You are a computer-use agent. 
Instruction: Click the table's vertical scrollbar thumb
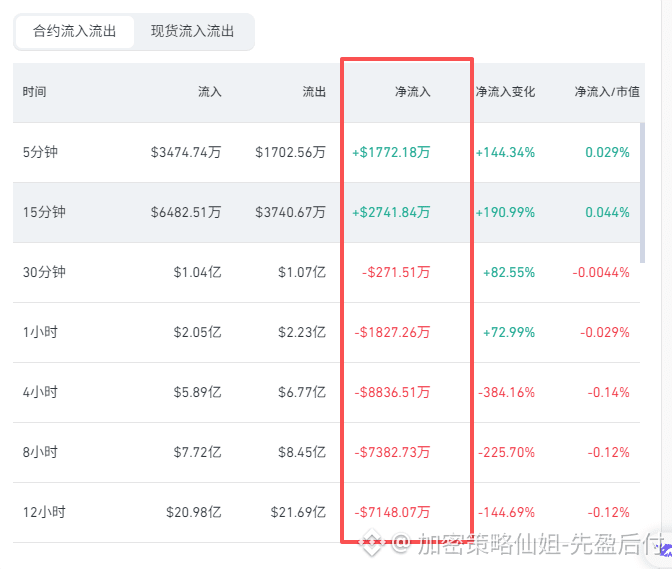tap(642, 193)
